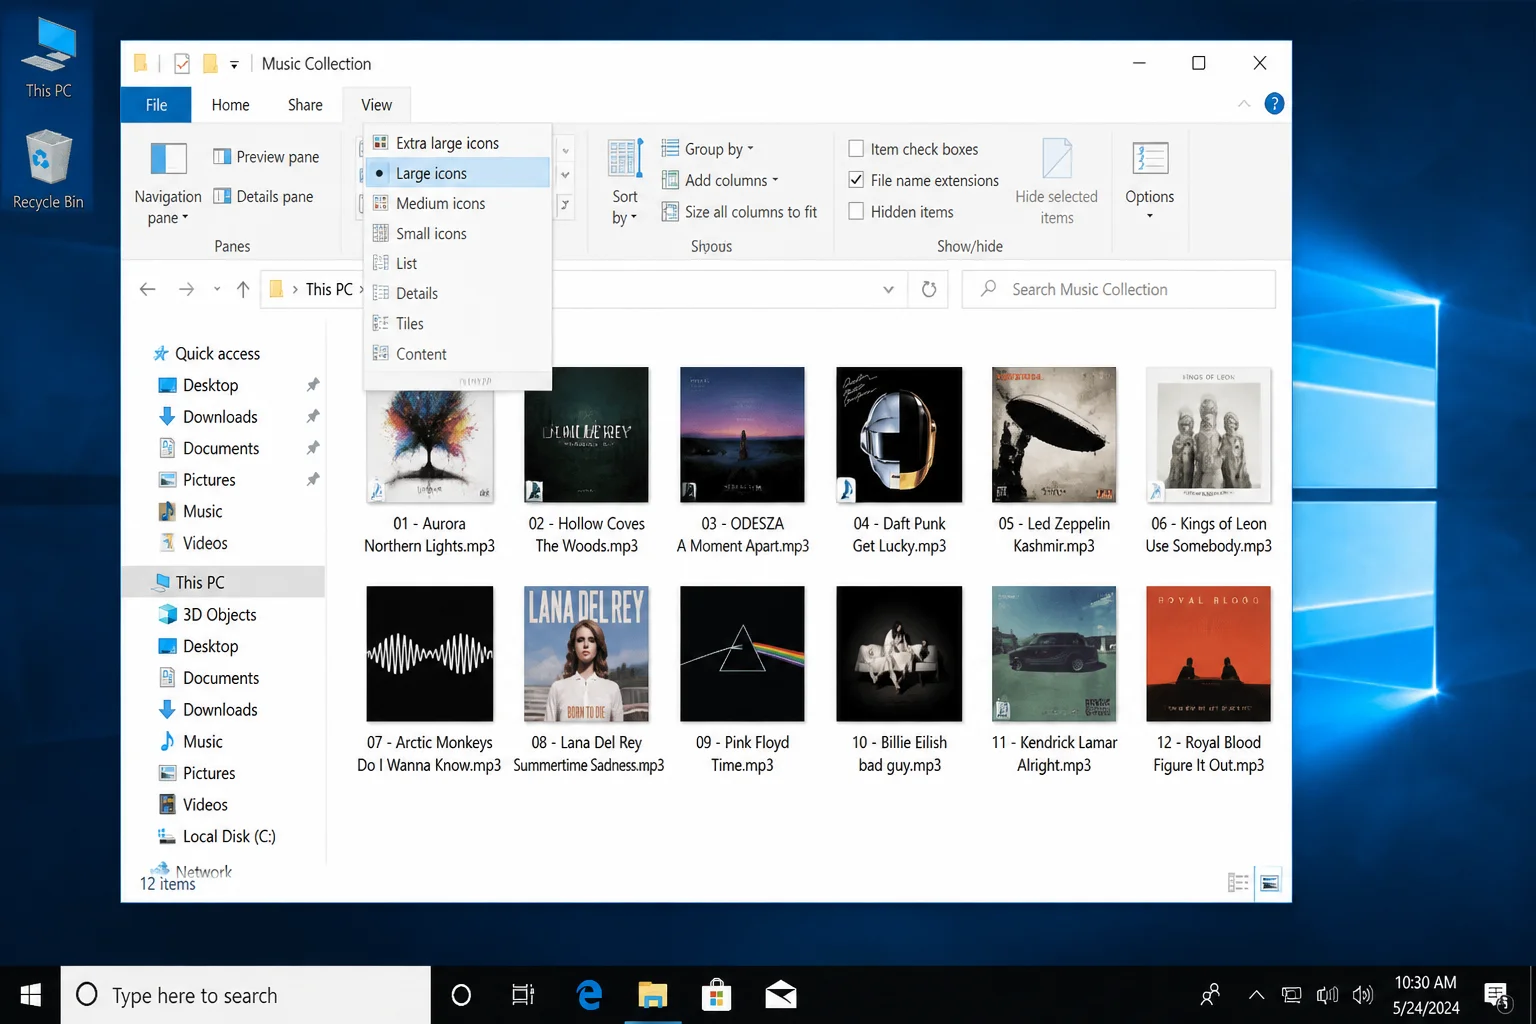Select the View ribbon tab
Viewport: 1536px width, 1024px height.
(376, 105)
